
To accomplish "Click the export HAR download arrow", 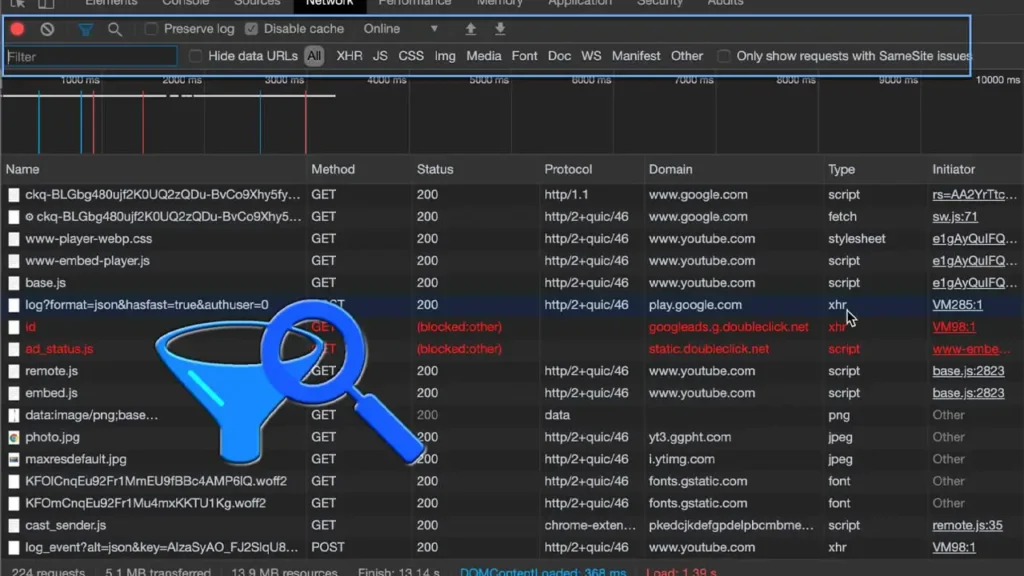I will pyautogui.click(x=500, y=29).
